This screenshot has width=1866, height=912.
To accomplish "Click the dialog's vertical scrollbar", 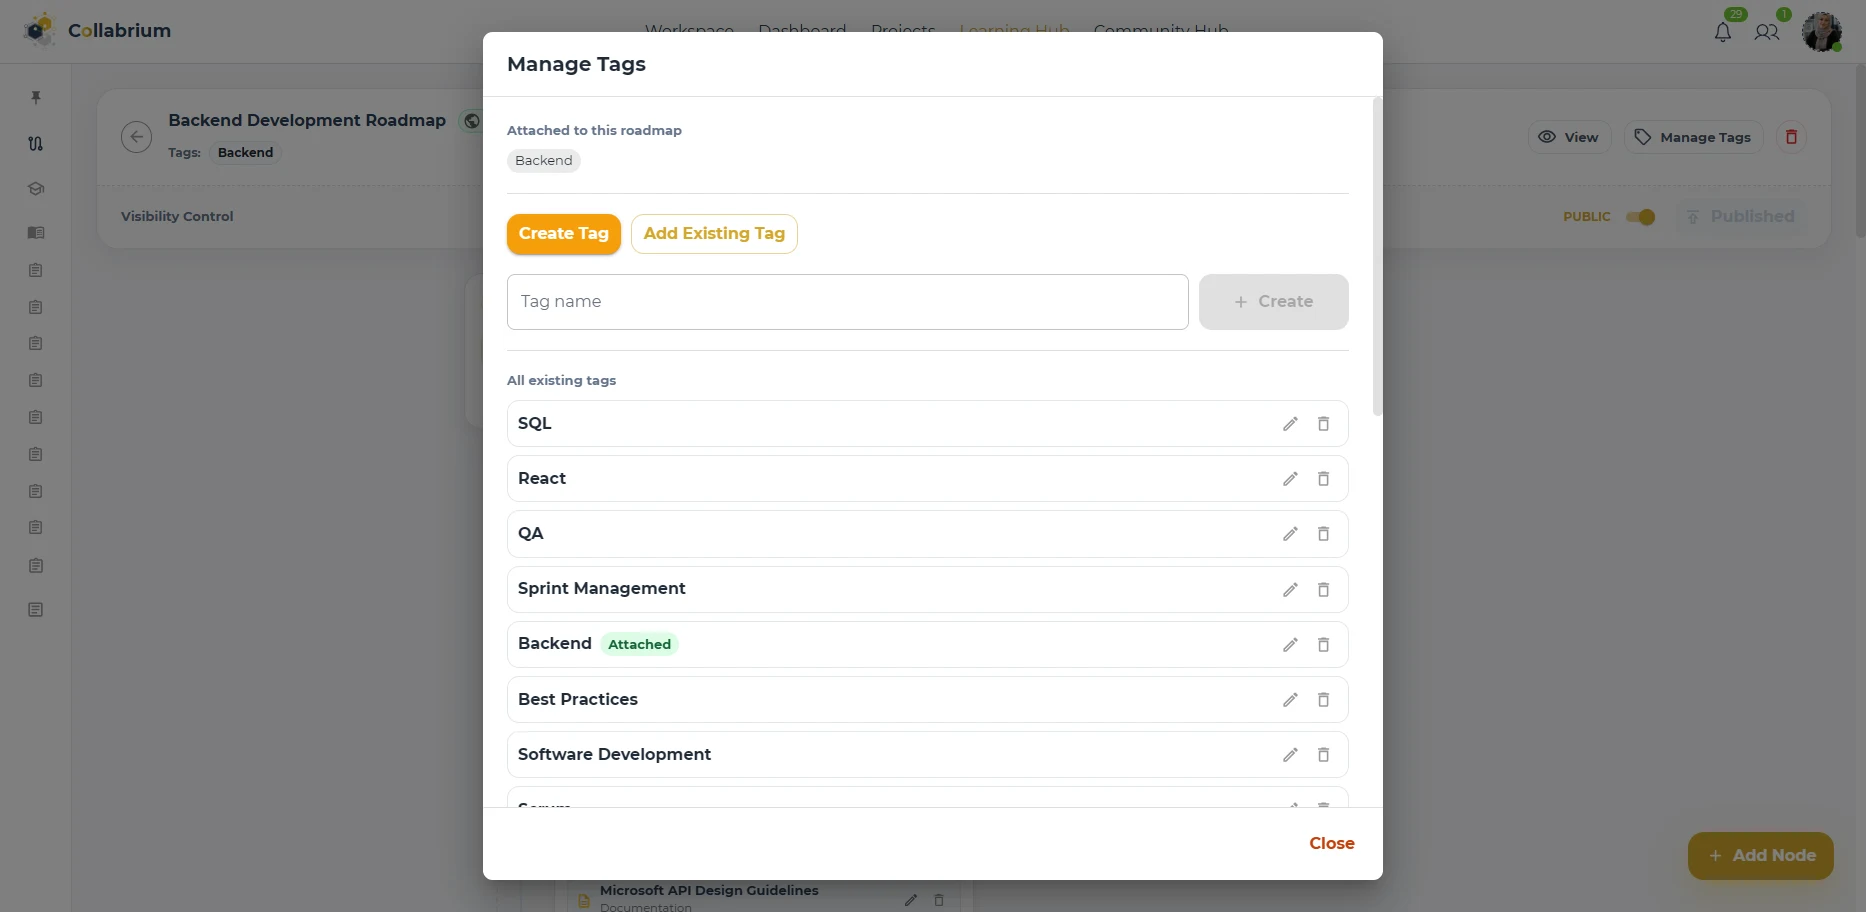I will [1377, 256].
